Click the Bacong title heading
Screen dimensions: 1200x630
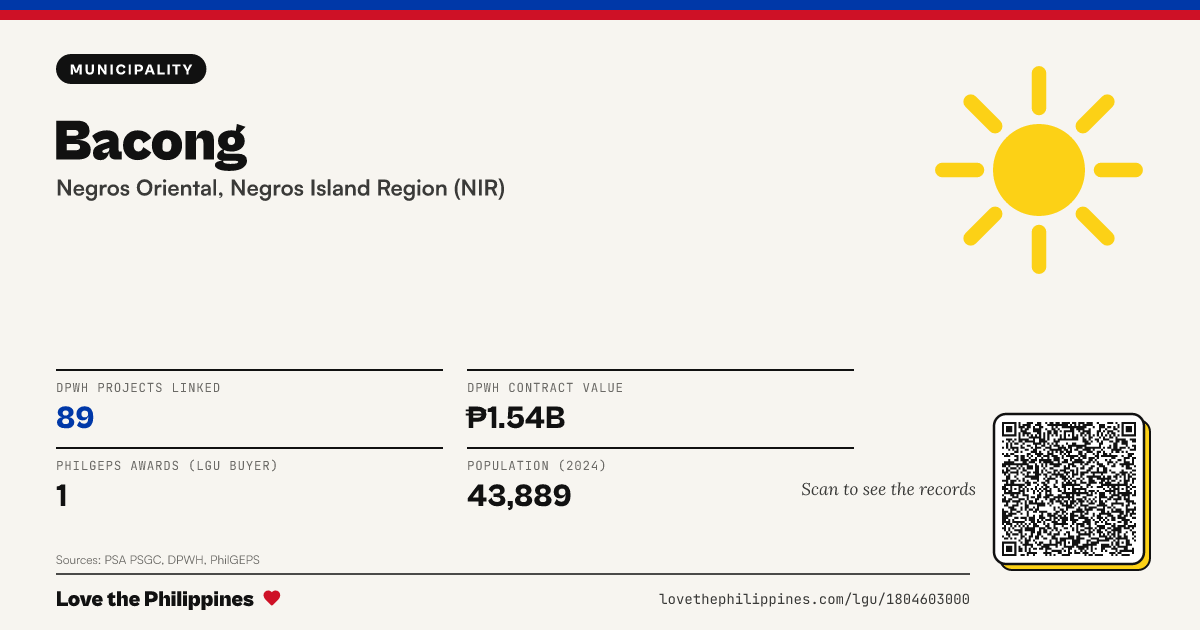151,143
